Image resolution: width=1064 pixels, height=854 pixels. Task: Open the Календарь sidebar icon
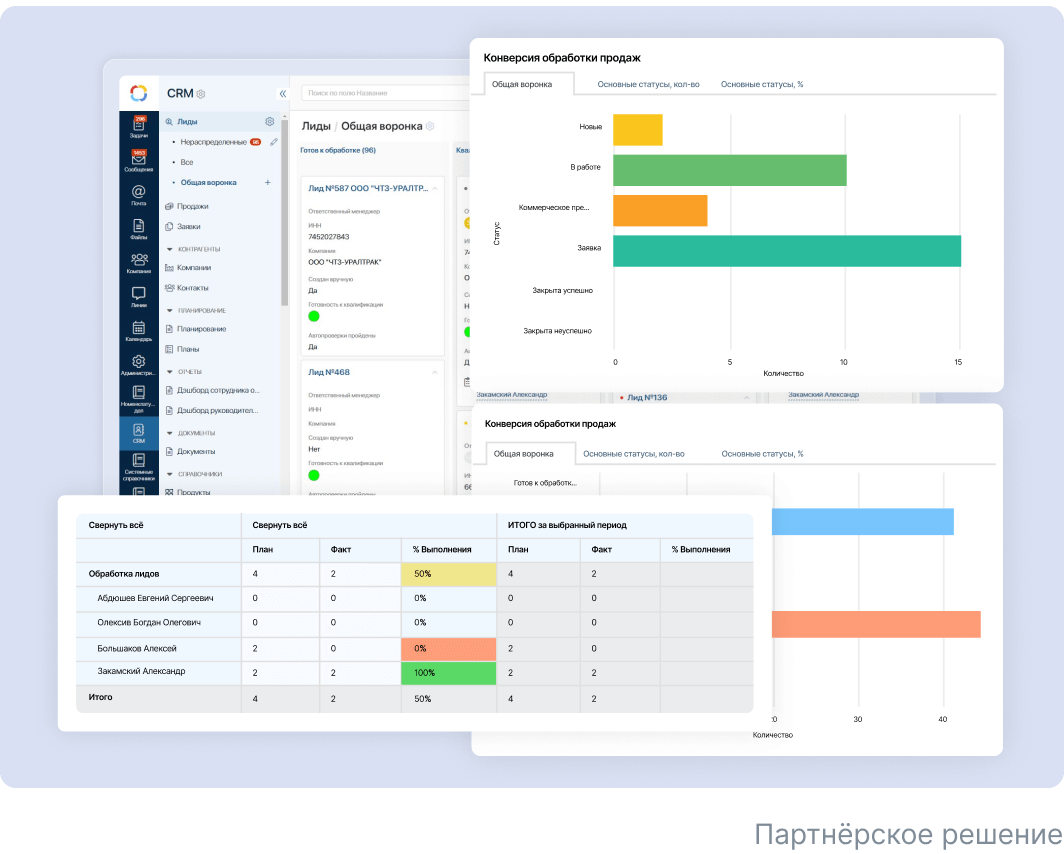138,329
